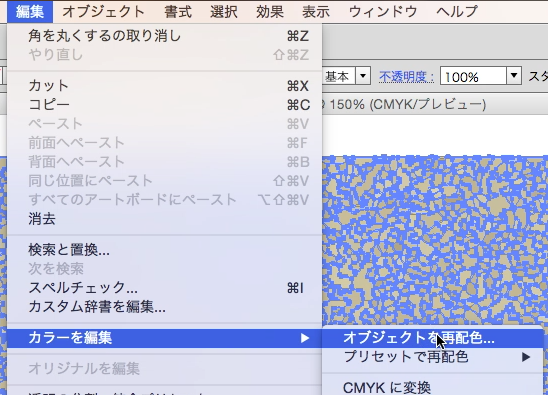Choose コピー from the edit menu
Image resolution: width=548 pixels, height=395 pixels.
164,105
